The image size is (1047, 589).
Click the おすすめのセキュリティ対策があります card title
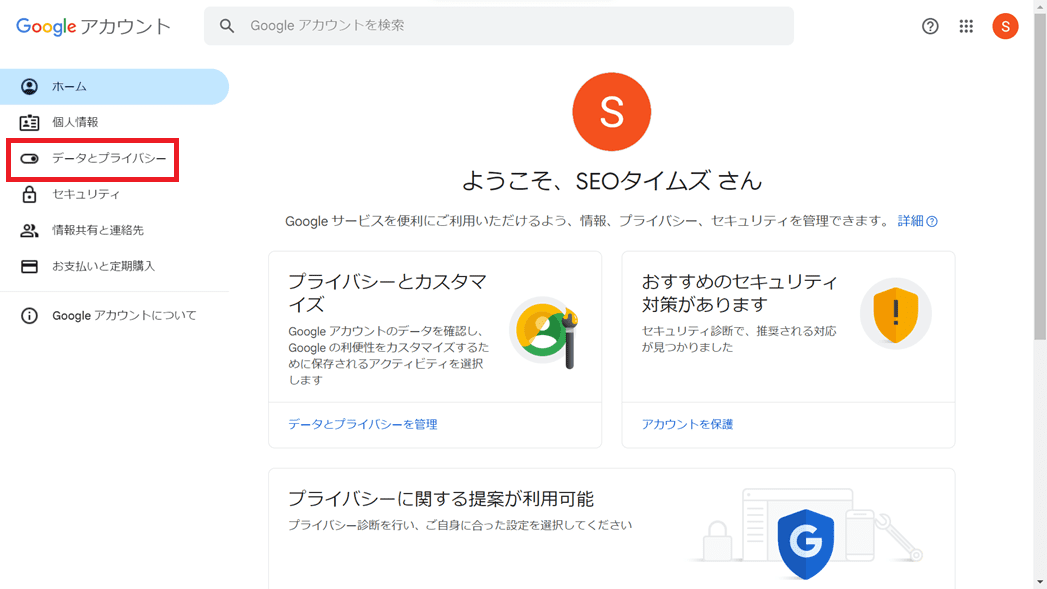point(739,292)
